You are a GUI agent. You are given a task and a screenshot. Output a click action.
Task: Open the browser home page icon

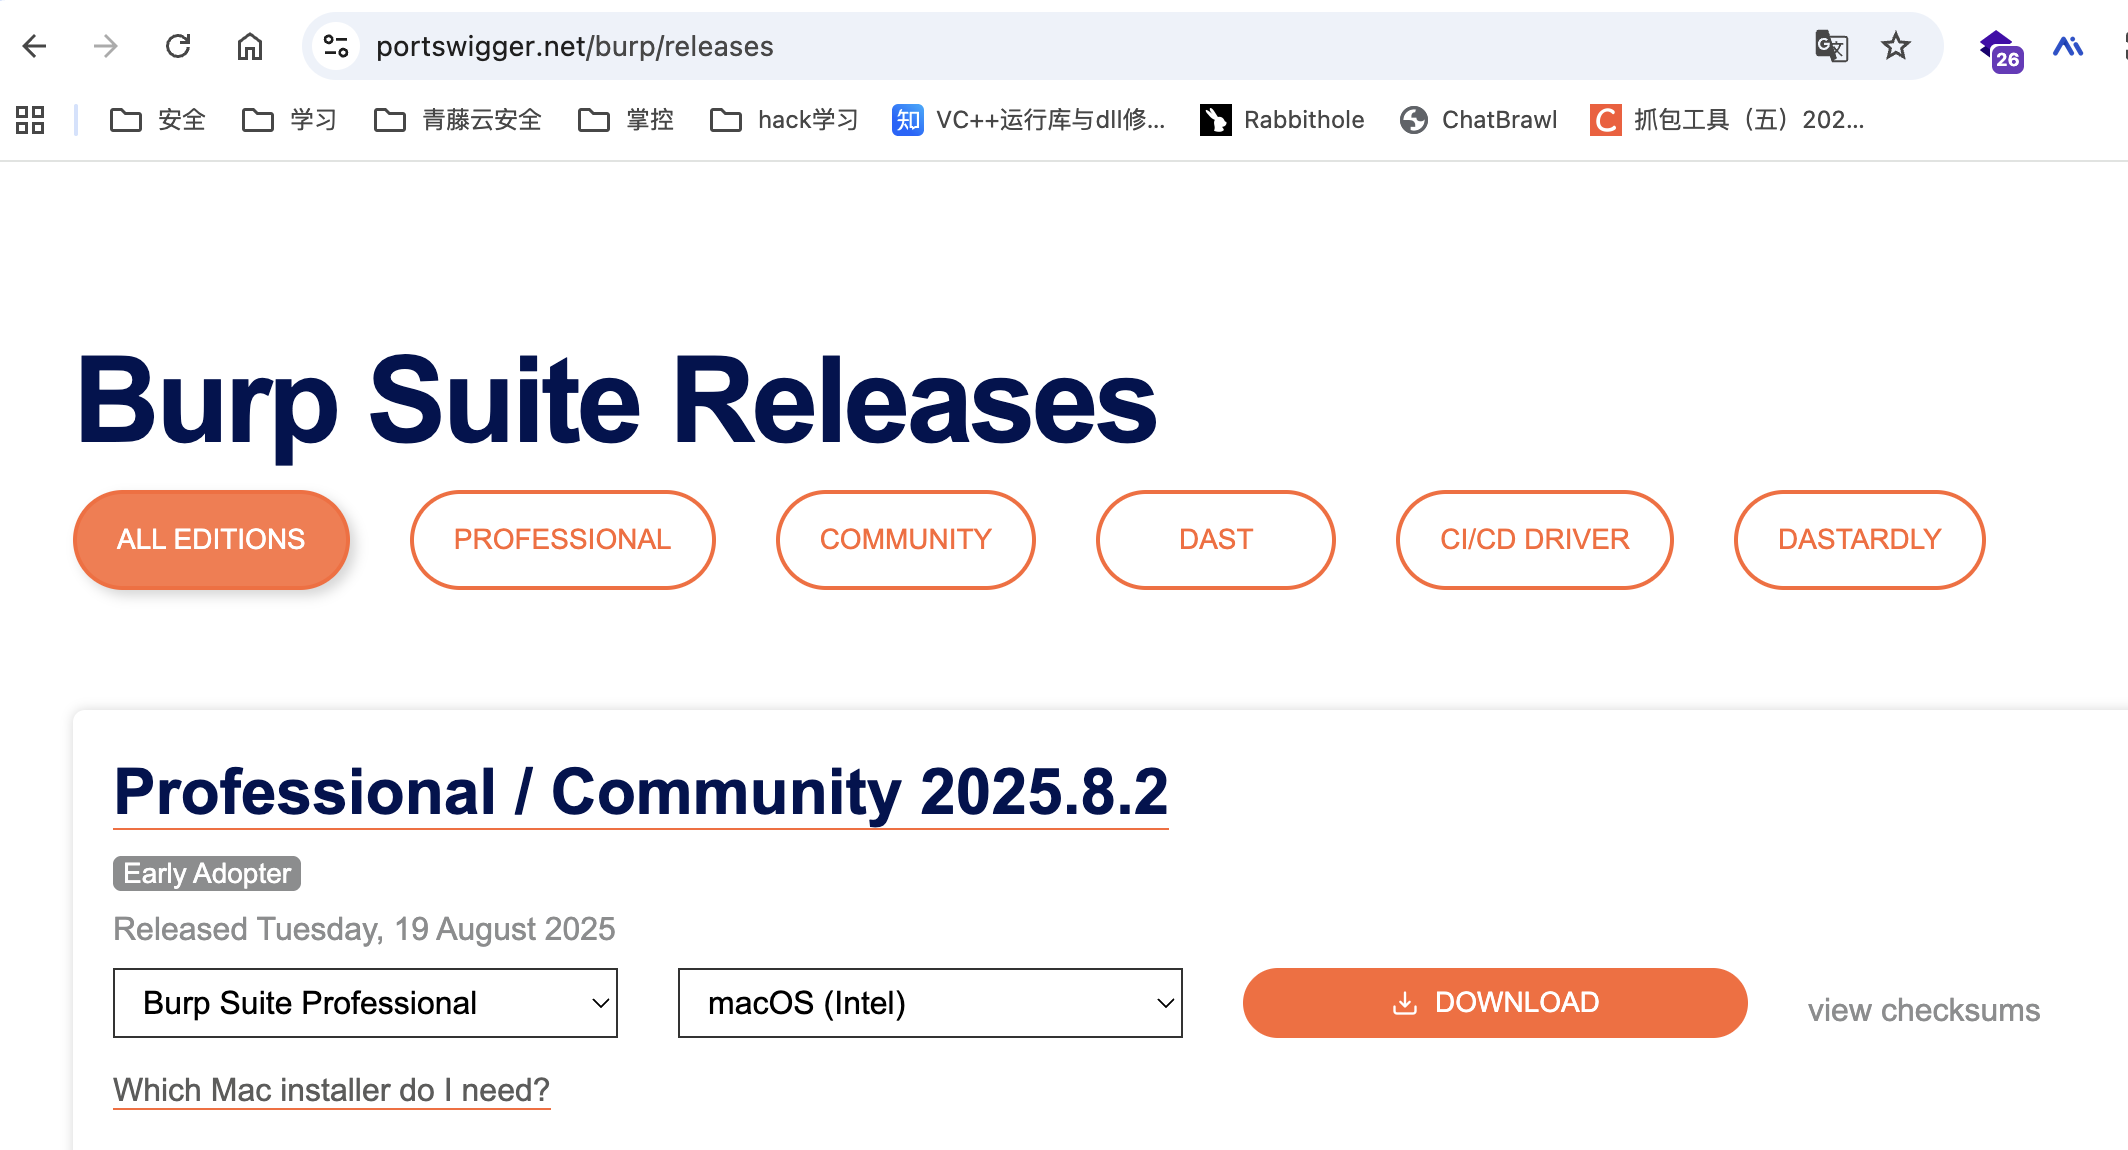pos(250,46)
